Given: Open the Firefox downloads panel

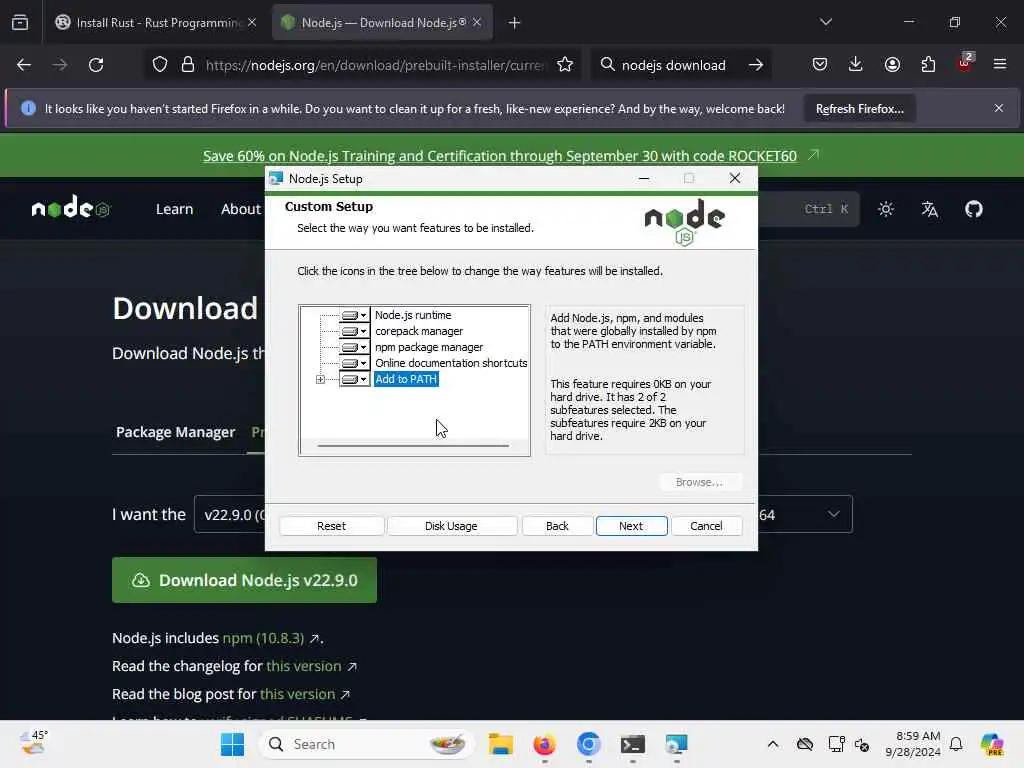Looking at the screenshot, I should 856,65.
